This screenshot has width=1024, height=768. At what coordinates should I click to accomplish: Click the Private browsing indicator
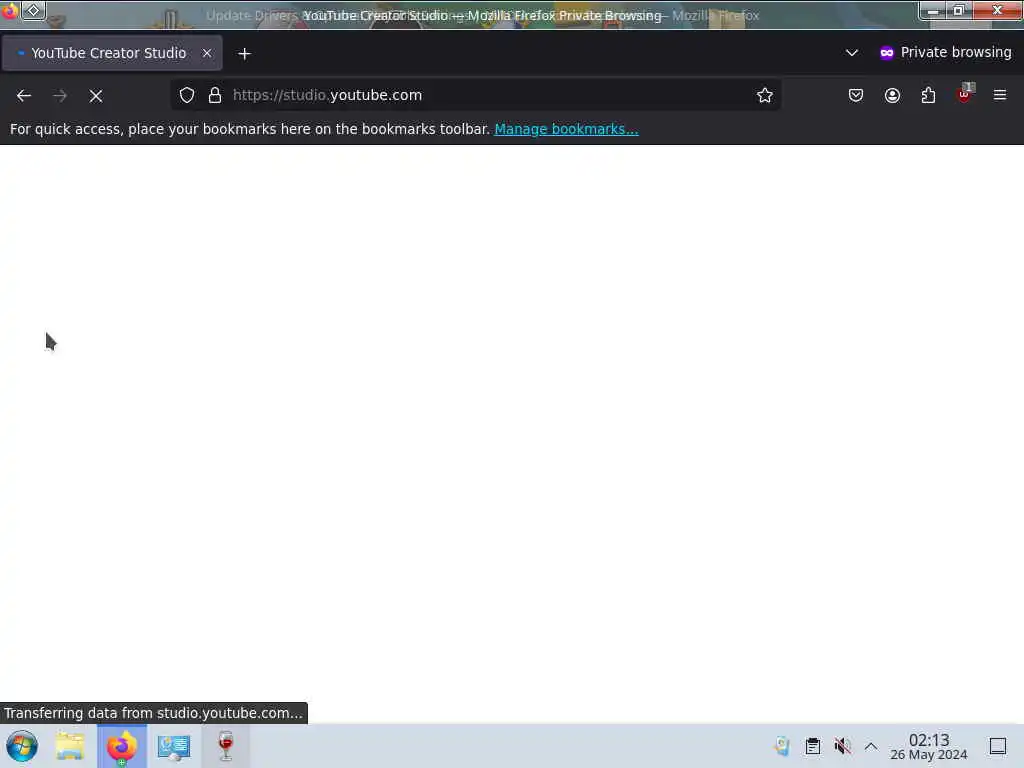pos(946,53)
